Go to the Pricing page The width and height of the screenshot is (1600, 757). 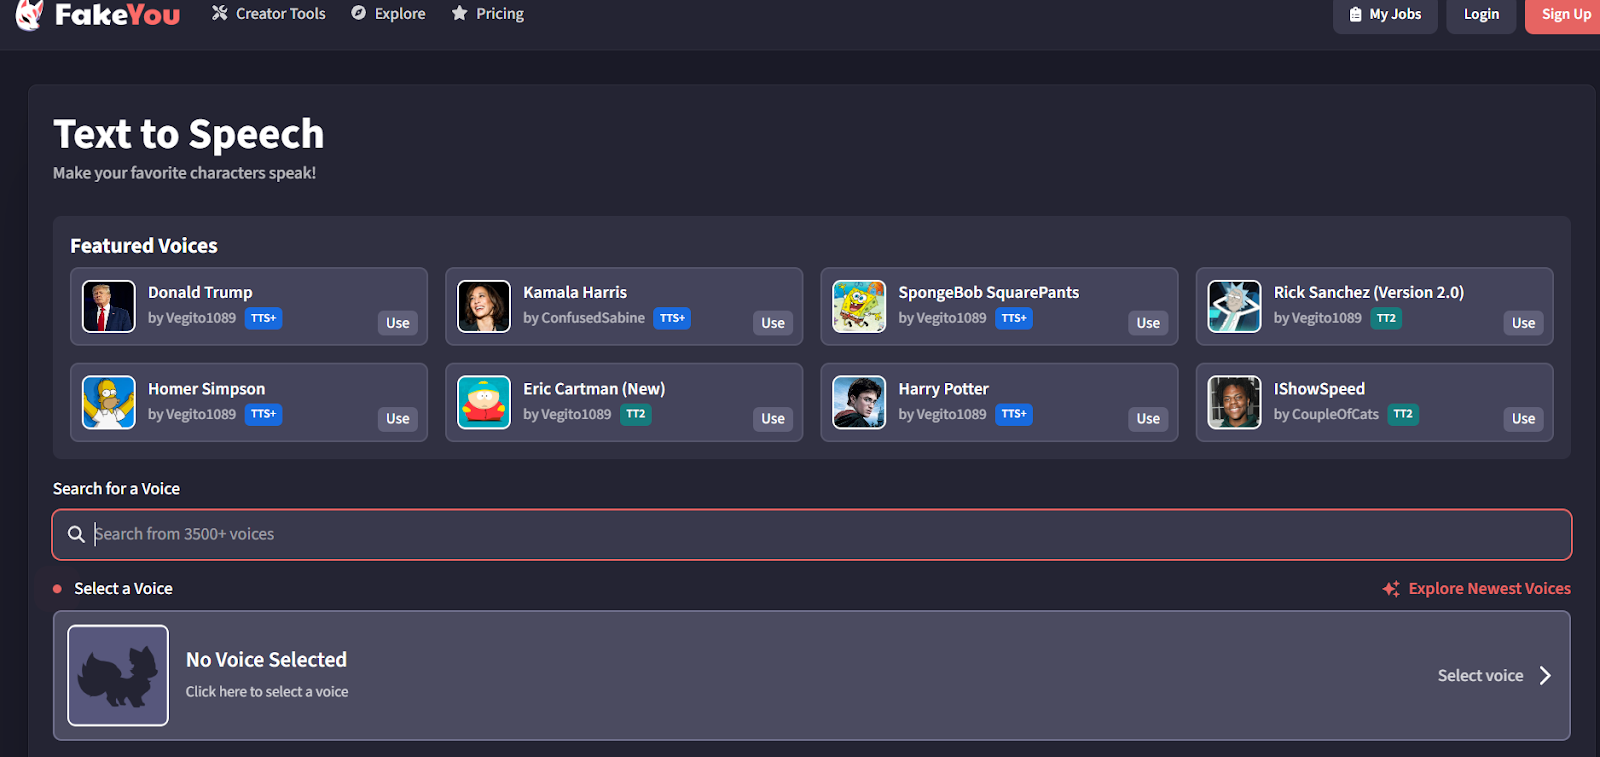pyautogui.click(x=488, y=14)
